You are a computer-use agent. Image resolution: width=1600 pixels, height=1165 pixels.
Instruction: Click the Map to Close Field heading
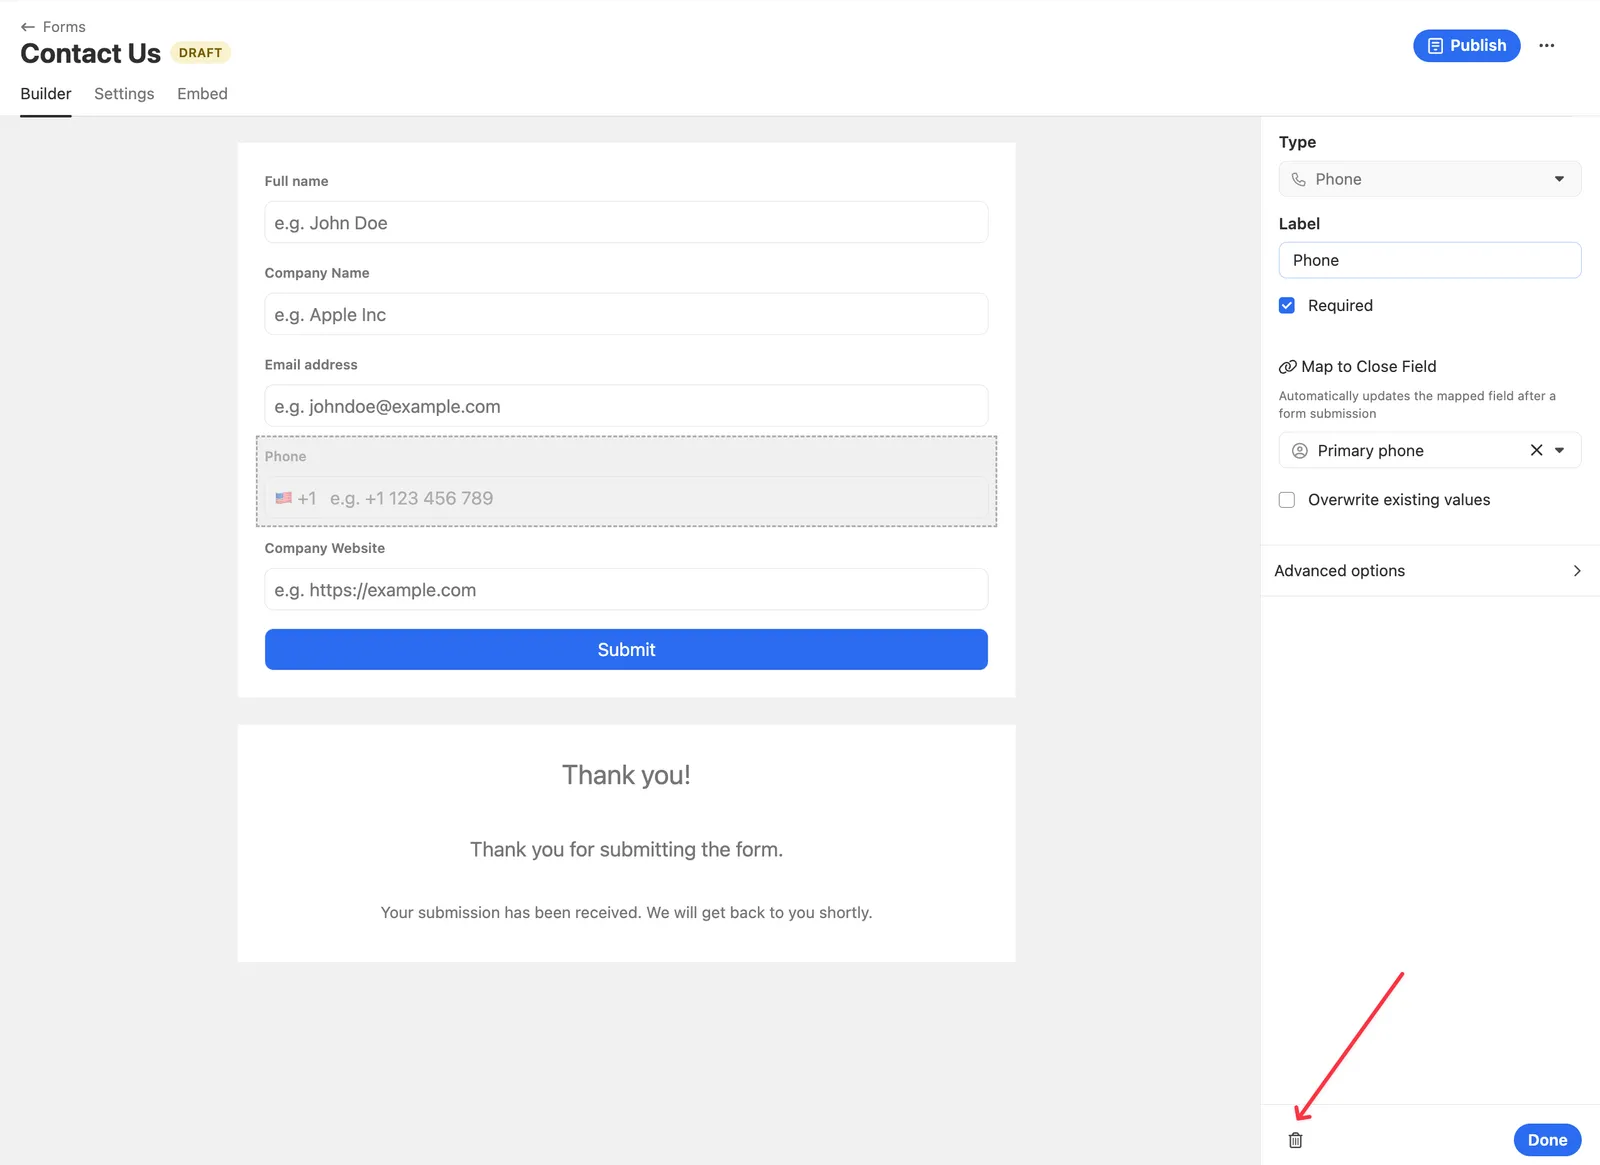[x=1368, y=366]
